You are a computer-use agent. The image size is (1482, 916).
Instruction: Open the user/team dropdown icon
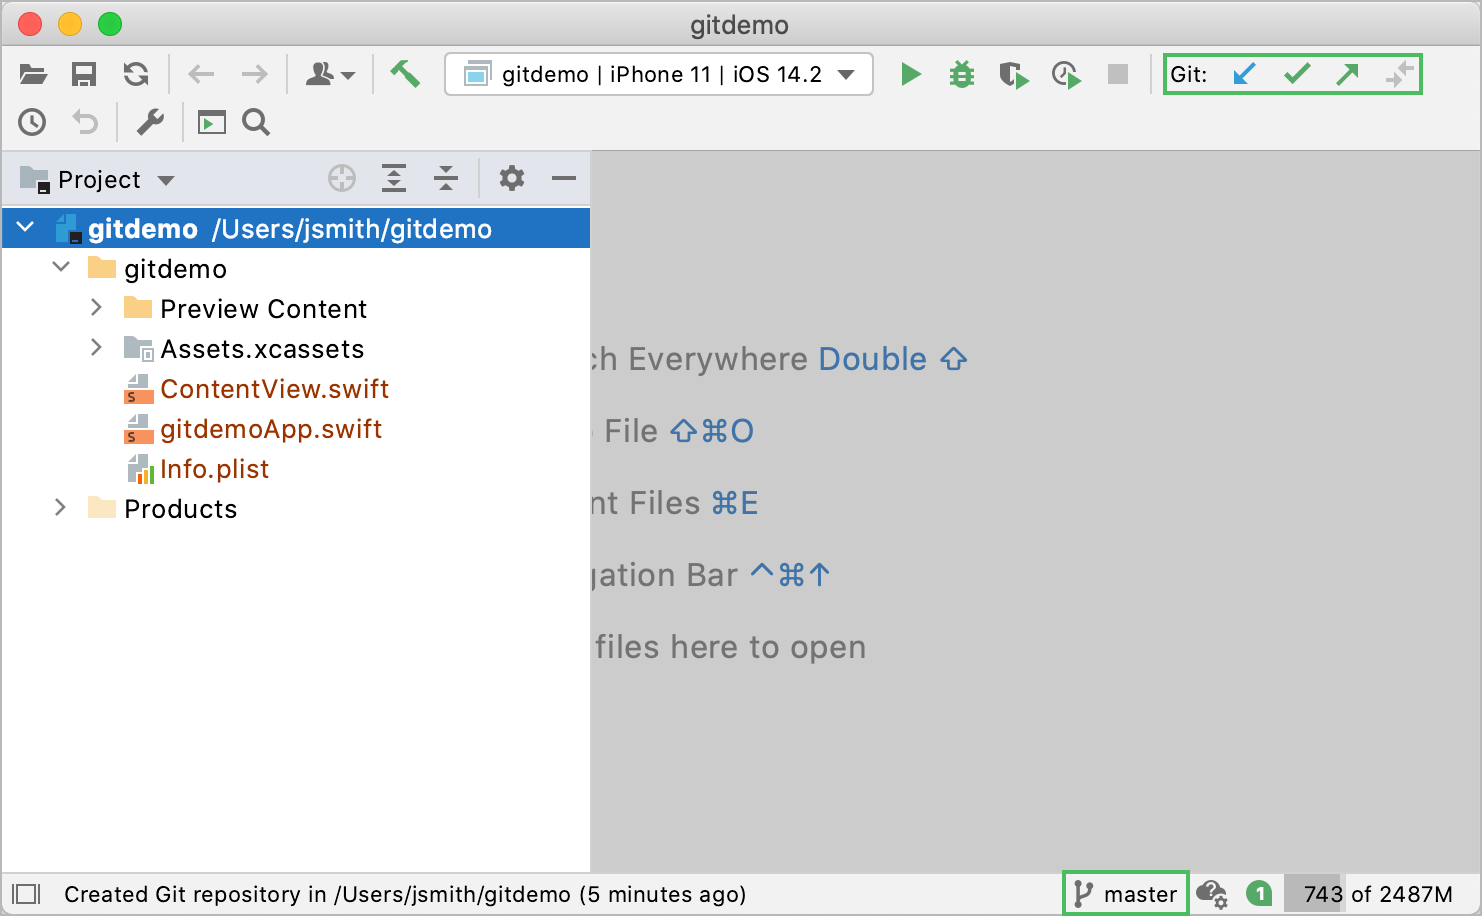(330, 74)
